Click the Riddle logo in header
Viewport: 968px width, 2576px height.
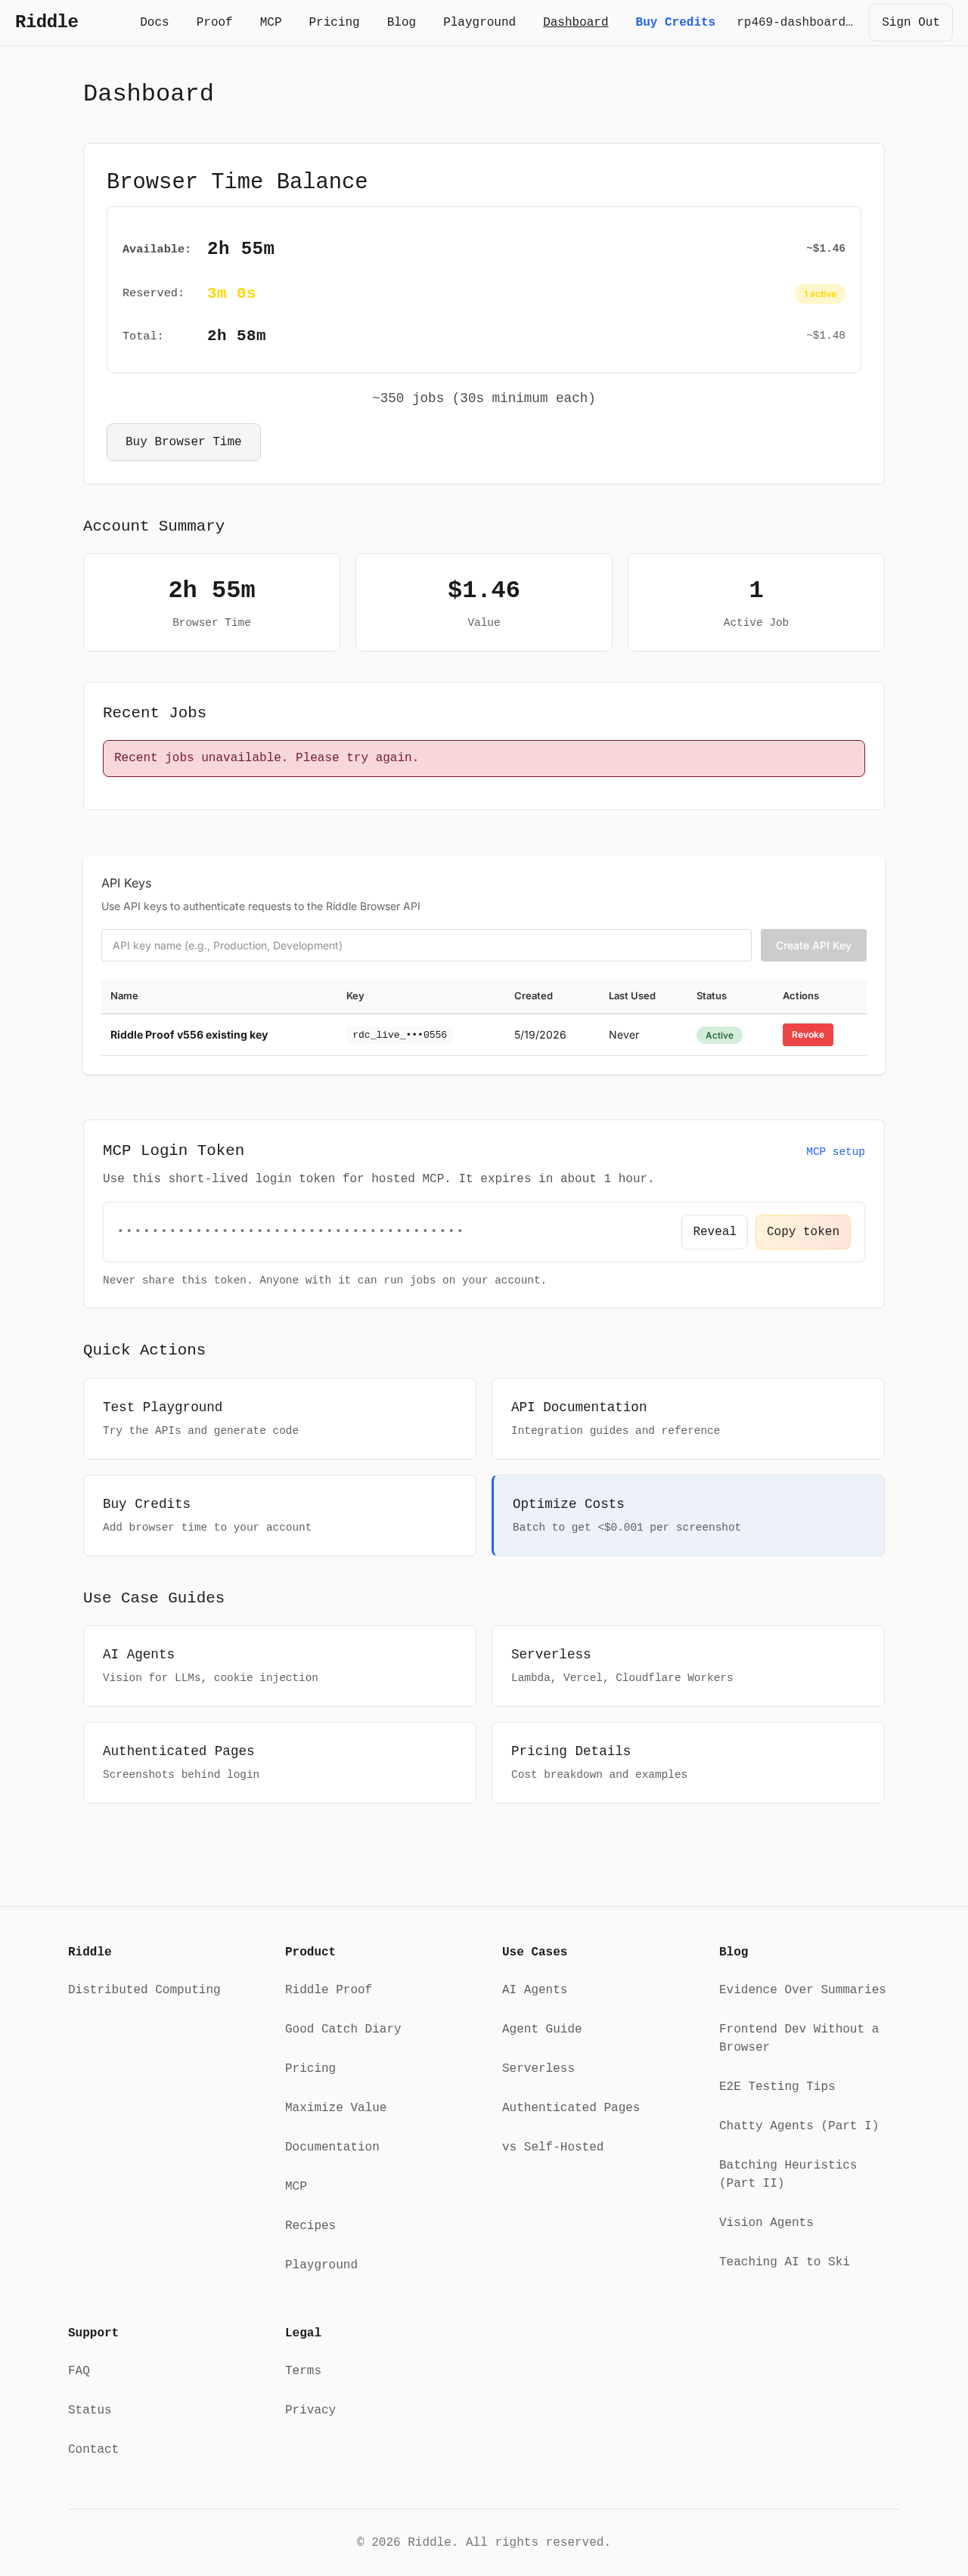click(x=46, y=22)
